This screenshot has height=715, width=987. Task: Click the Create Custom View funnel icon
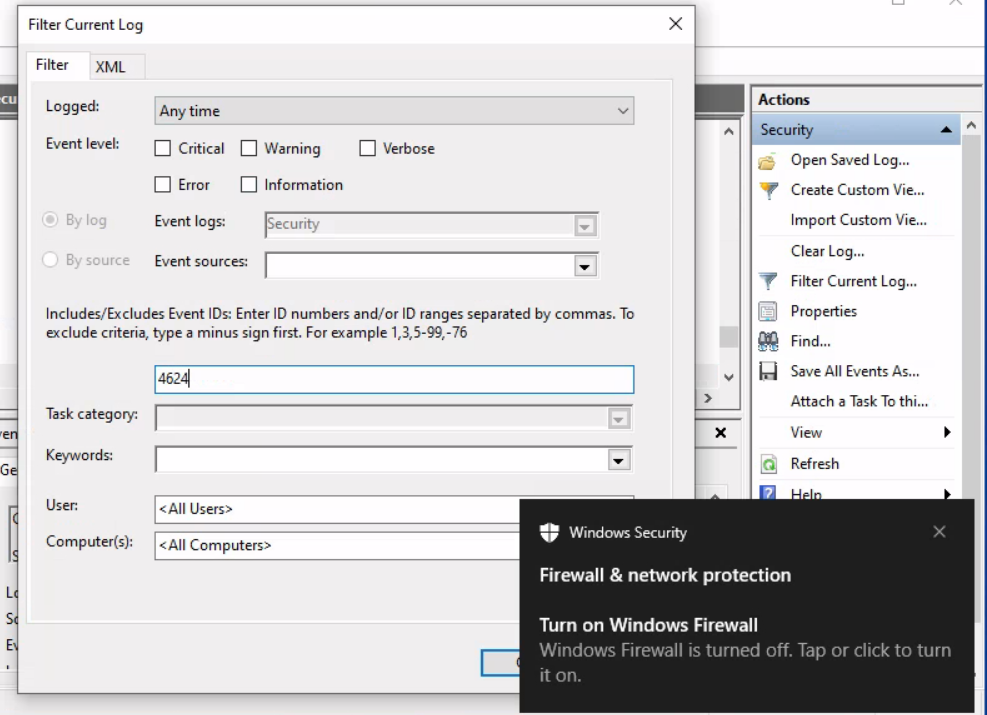click(x=768, y=190)
